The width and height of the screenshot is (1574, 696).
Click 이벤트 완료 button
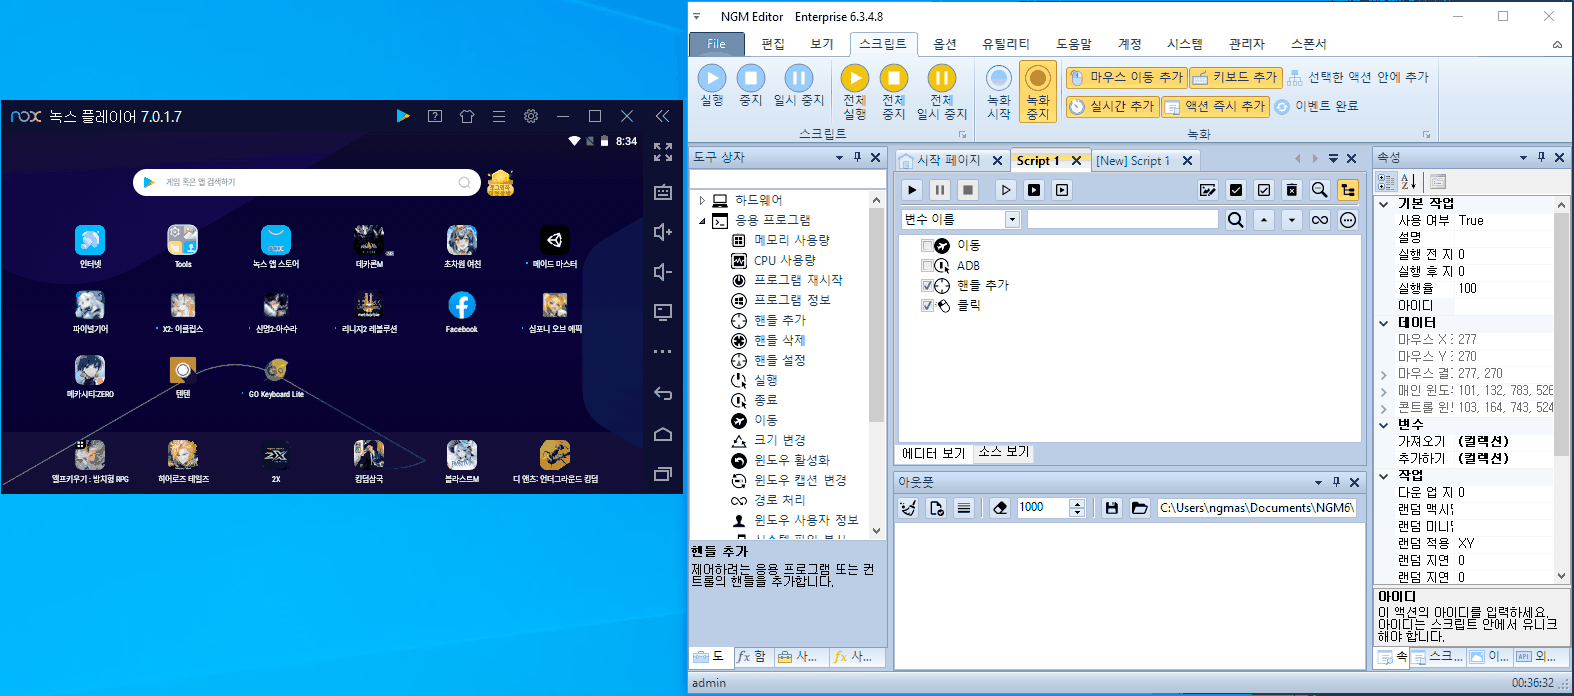[x=1316, y=106]
